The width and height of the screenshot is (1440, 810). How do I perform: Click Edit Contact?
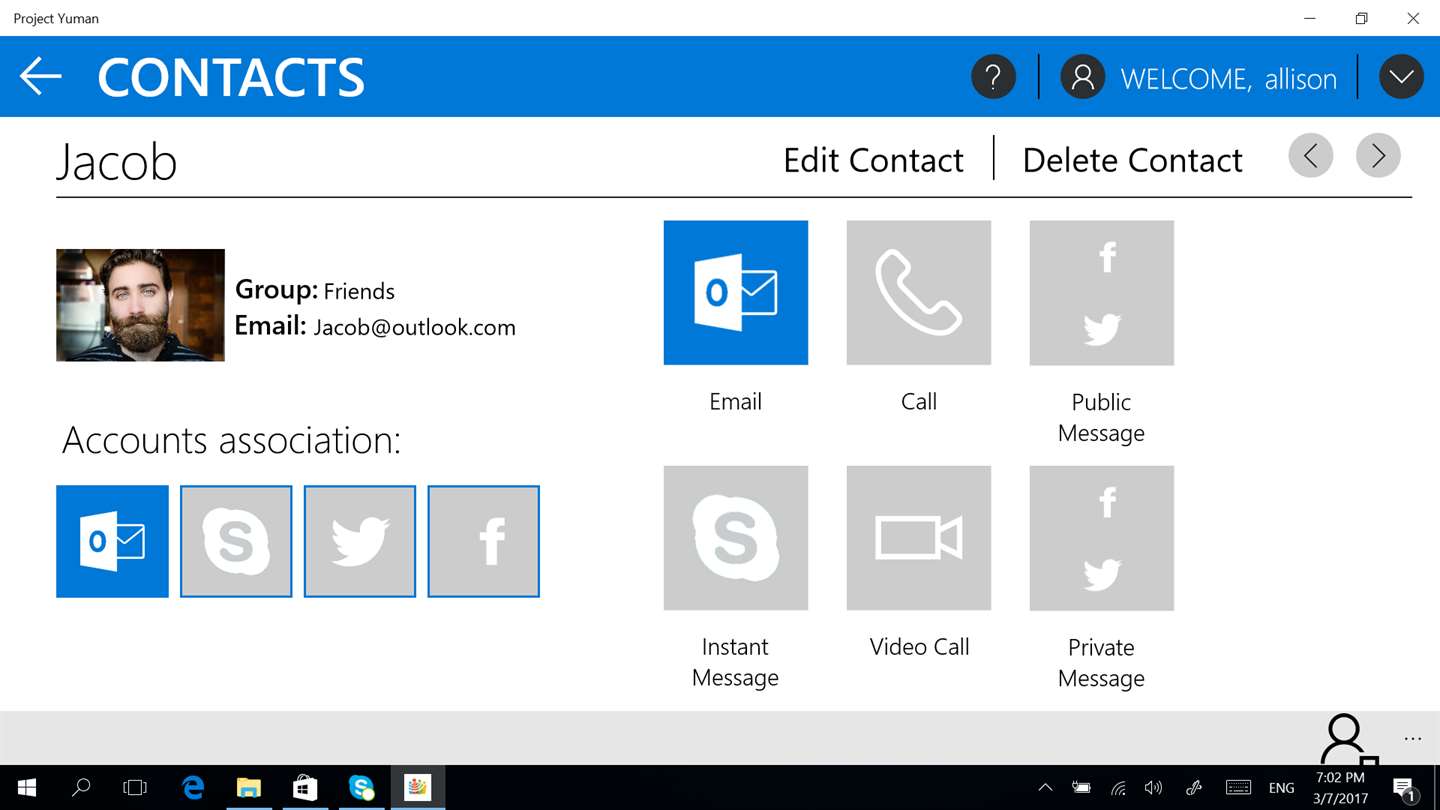pos(873,160)
